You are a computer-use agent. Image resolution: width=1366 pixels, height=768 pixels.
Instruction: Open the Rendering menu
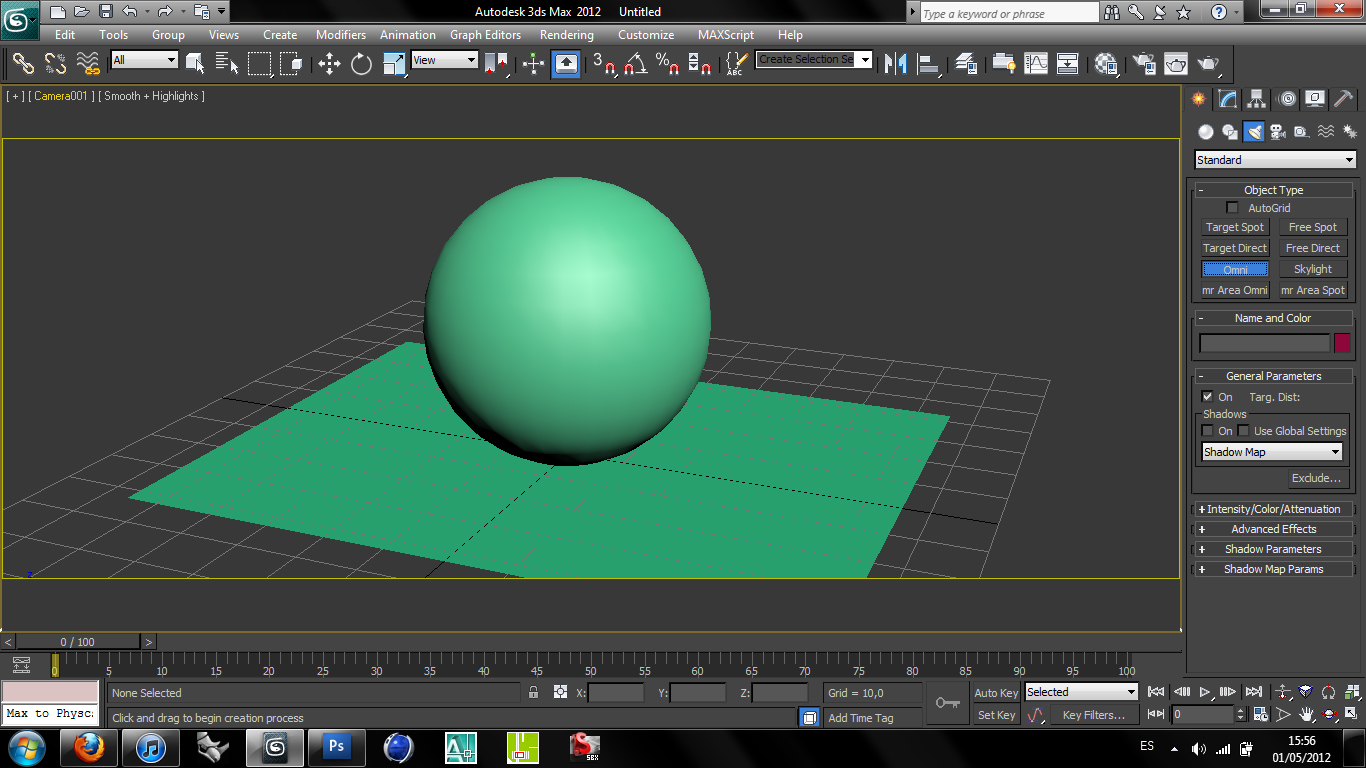pyautogui.click(x=566, y=35)
